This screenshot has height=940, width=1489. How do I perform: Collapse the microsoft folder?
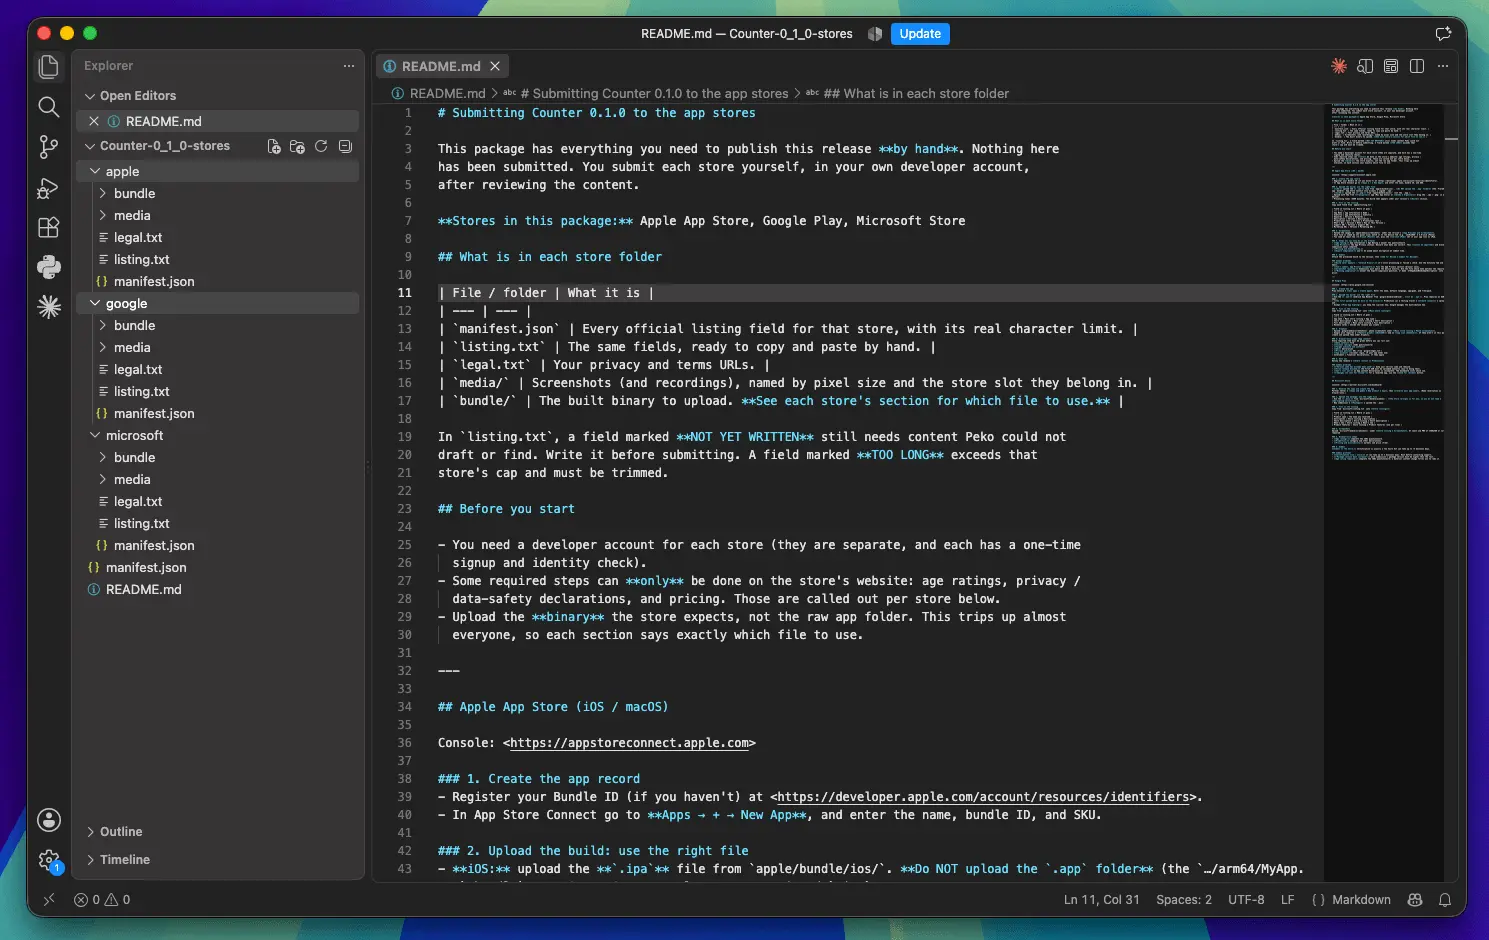click(96, 436)
